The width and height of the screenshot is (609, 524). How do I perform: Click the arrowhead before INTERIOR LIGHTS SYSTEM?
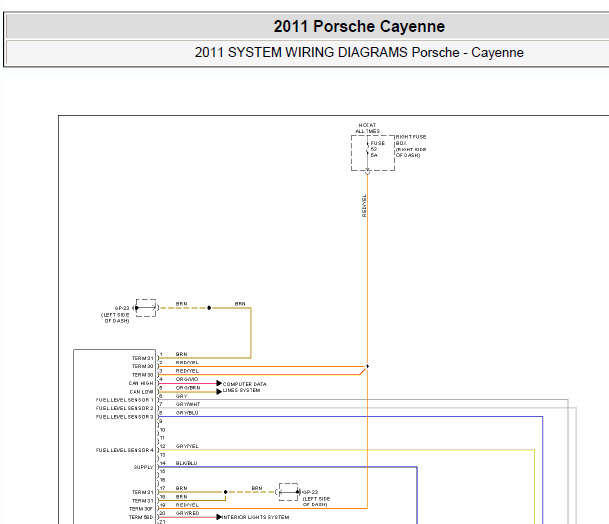tap(219, 517)
